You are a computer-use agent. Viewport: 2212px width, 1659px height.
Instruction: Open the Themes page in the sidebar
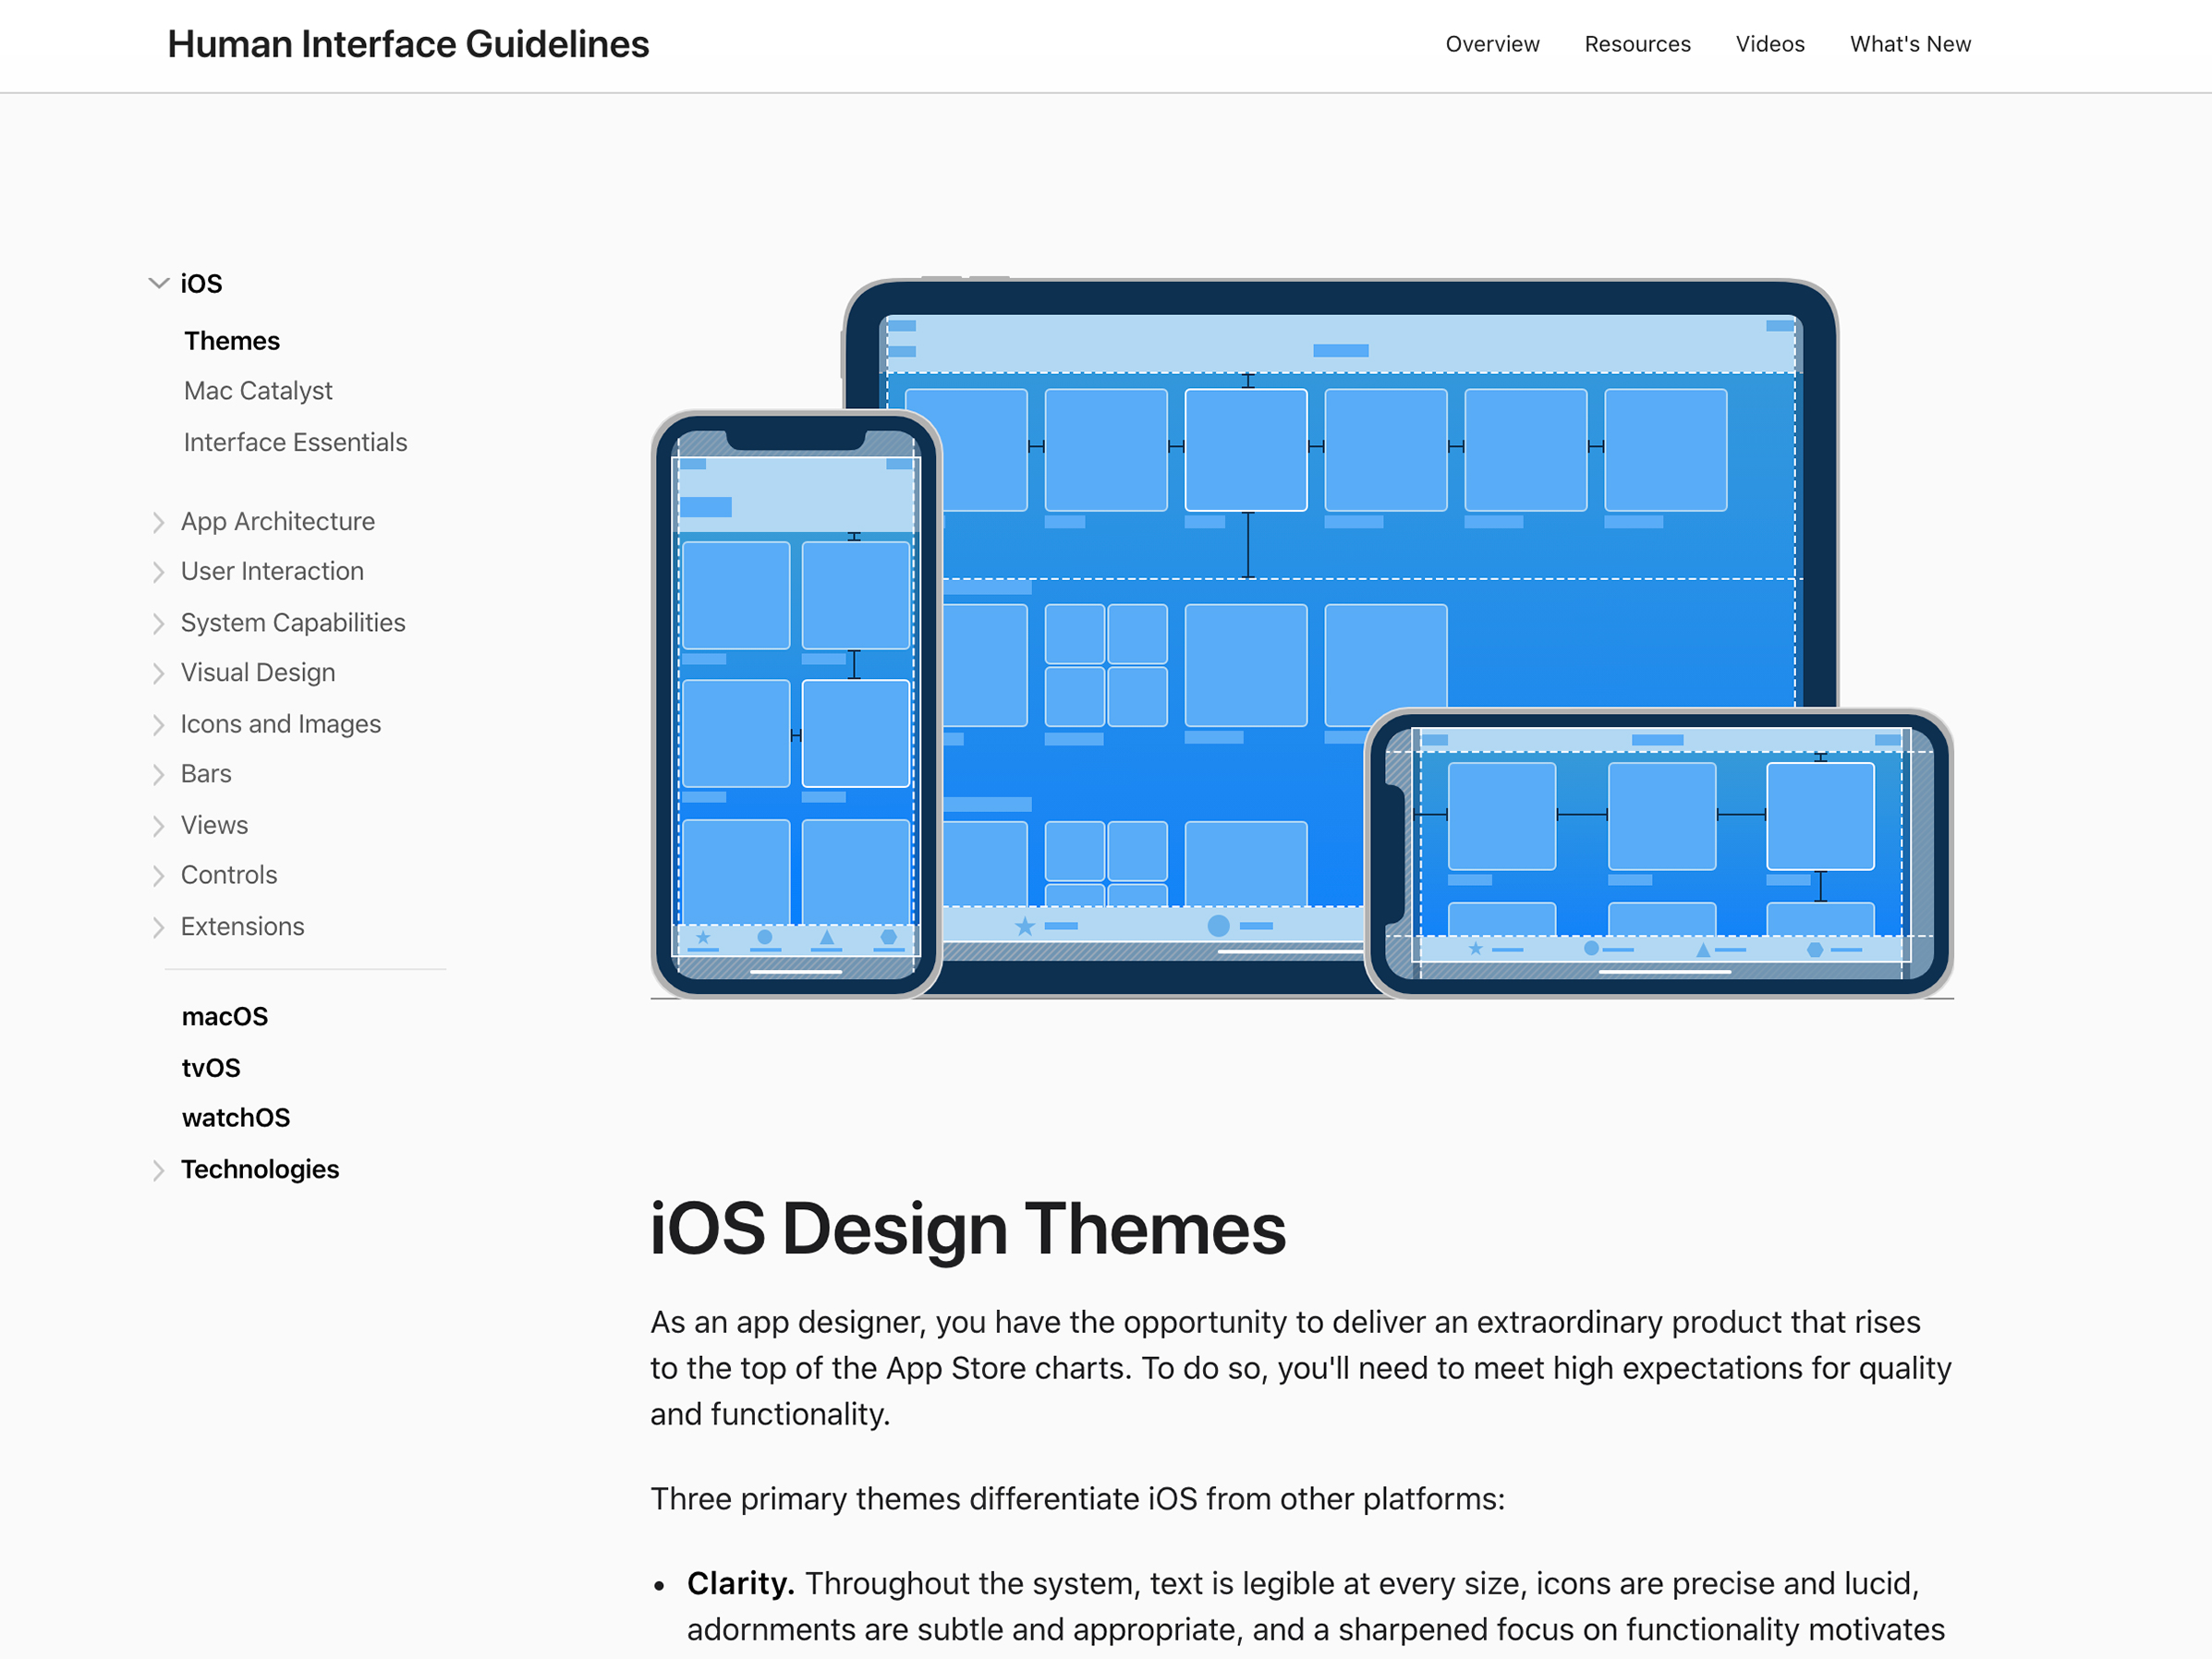coord(231,340)
